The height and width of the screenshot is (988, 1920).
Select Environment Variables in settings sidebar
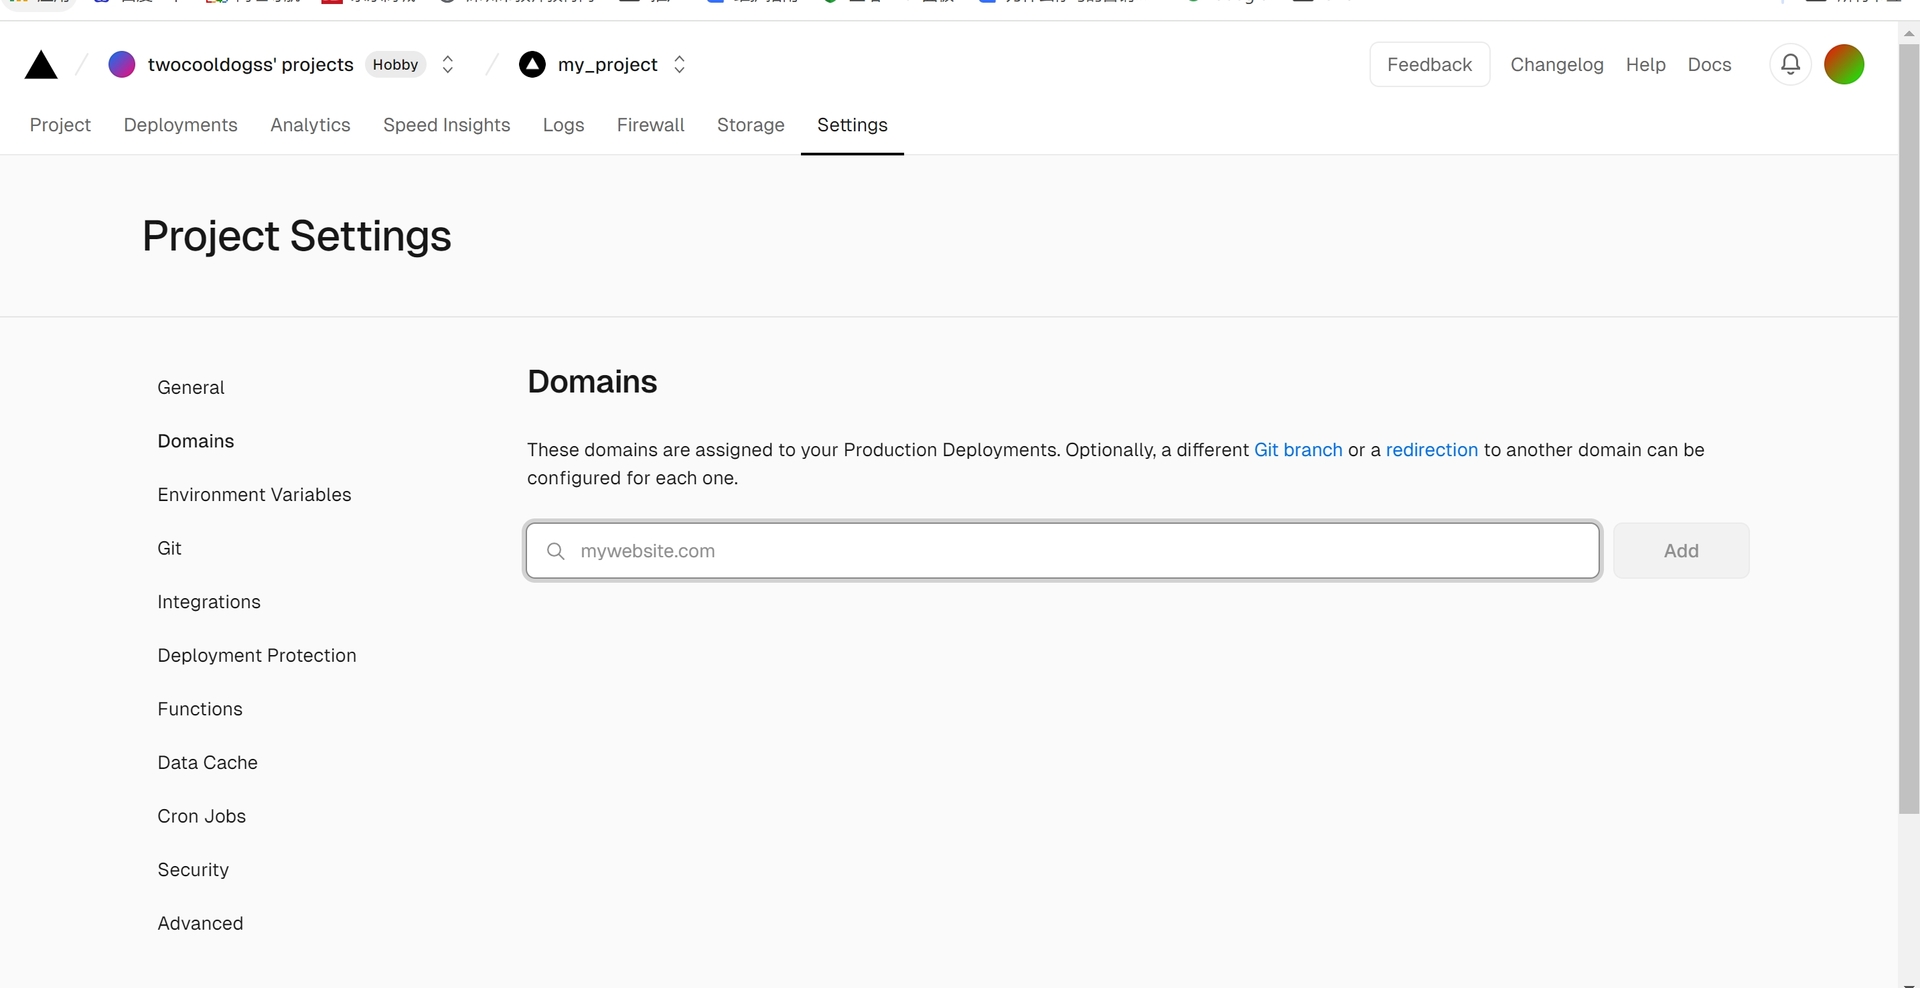[254, 495]
